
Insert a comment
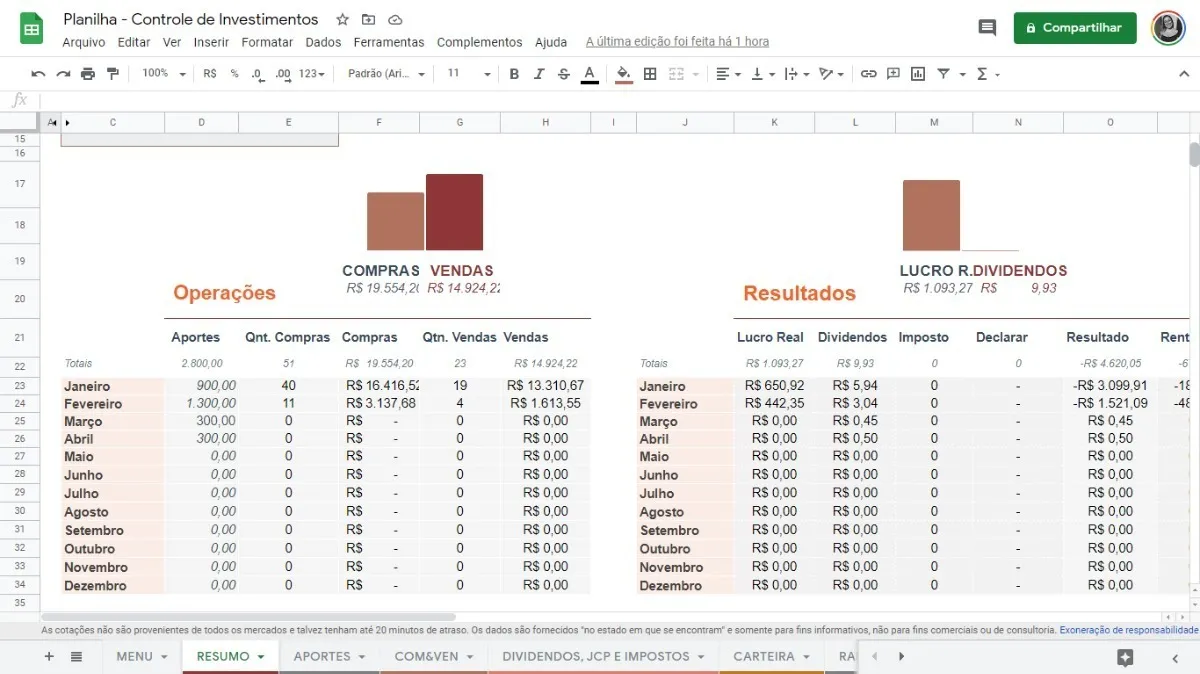click(x=893, y=74)
